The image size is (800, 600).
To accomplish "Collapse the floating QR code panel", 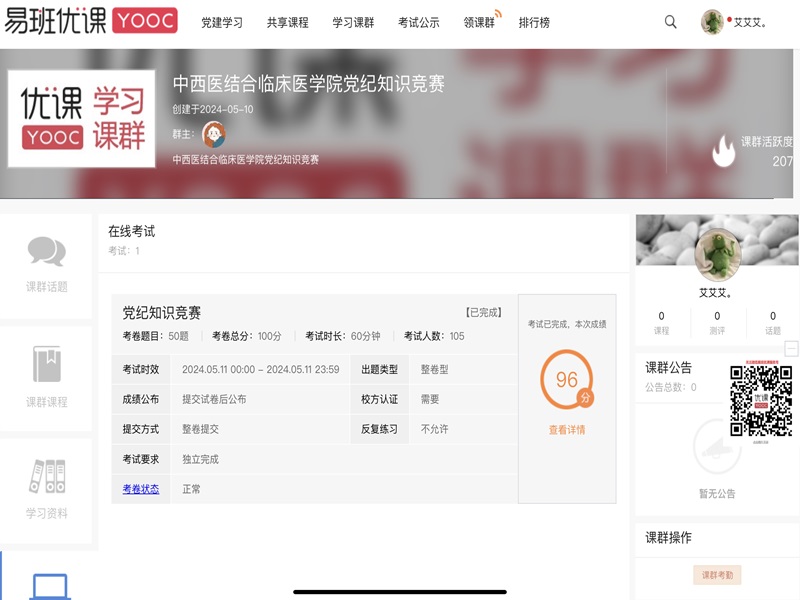I will click(x=791, y=349).
